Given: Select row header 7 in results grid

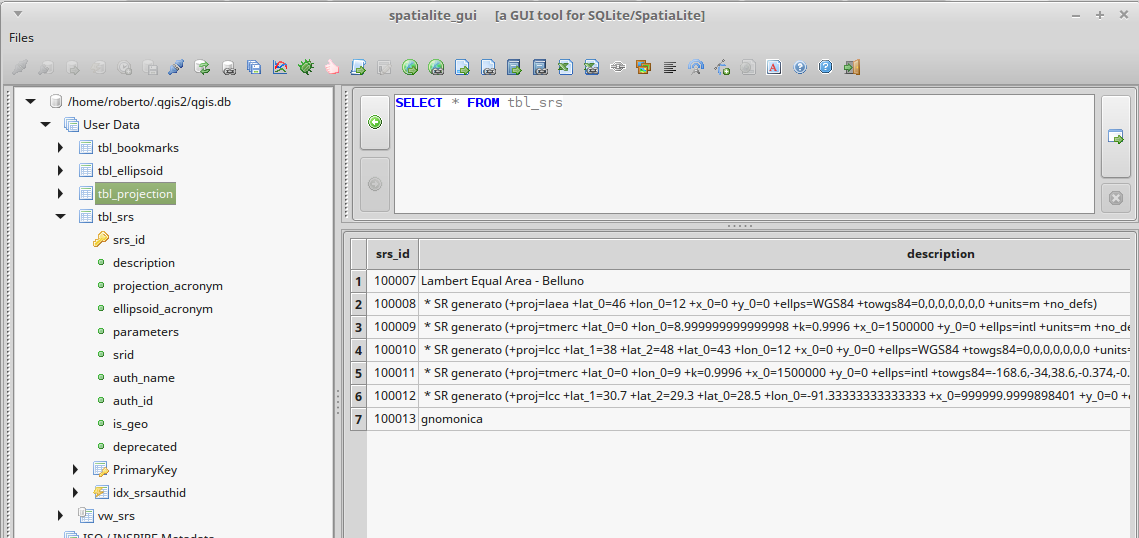Looking at the screenshot, I should click(x=358, y=420).
